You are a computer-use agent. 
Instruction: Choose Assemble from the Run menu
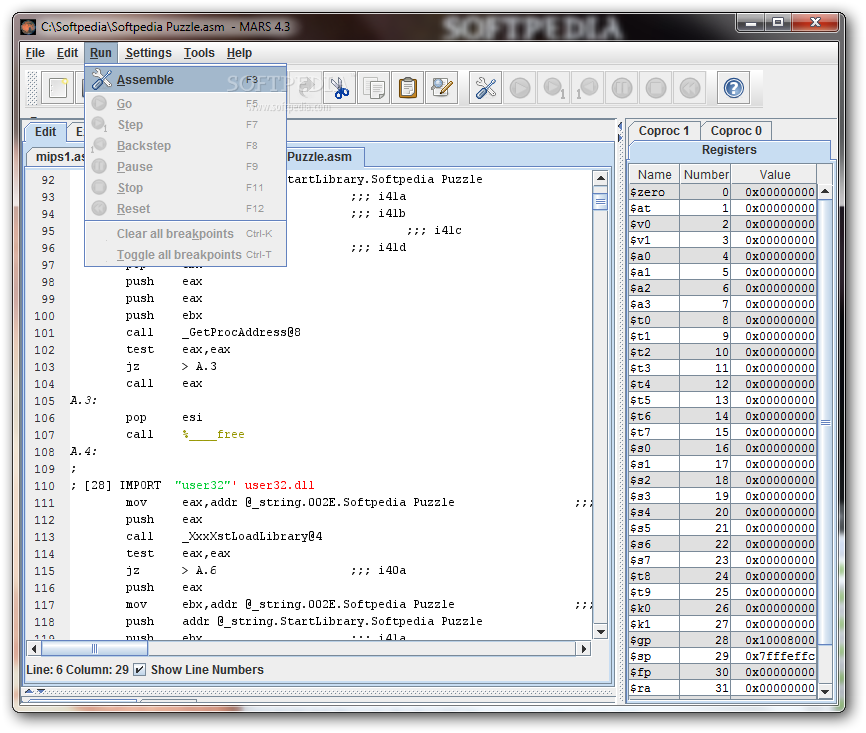tap(186, 80)
